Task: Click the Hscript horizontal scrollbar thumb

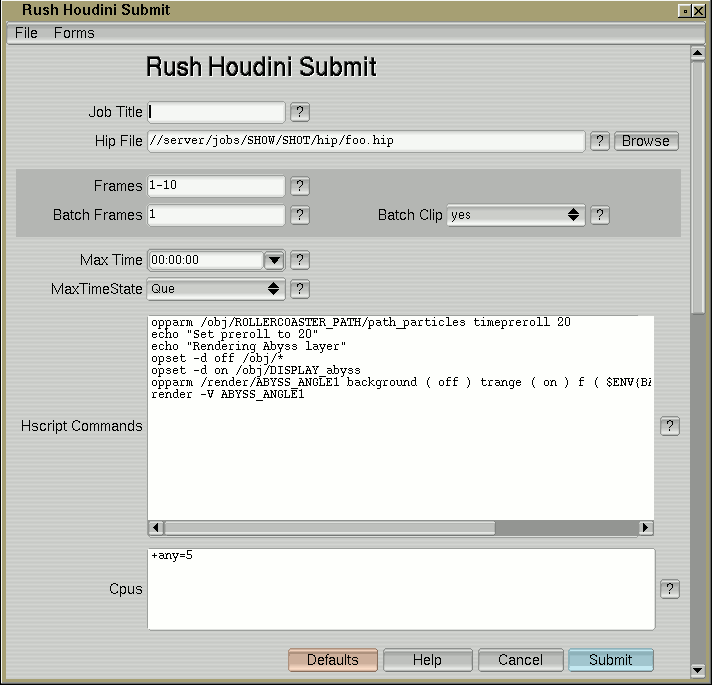Action: click(330, 527)
